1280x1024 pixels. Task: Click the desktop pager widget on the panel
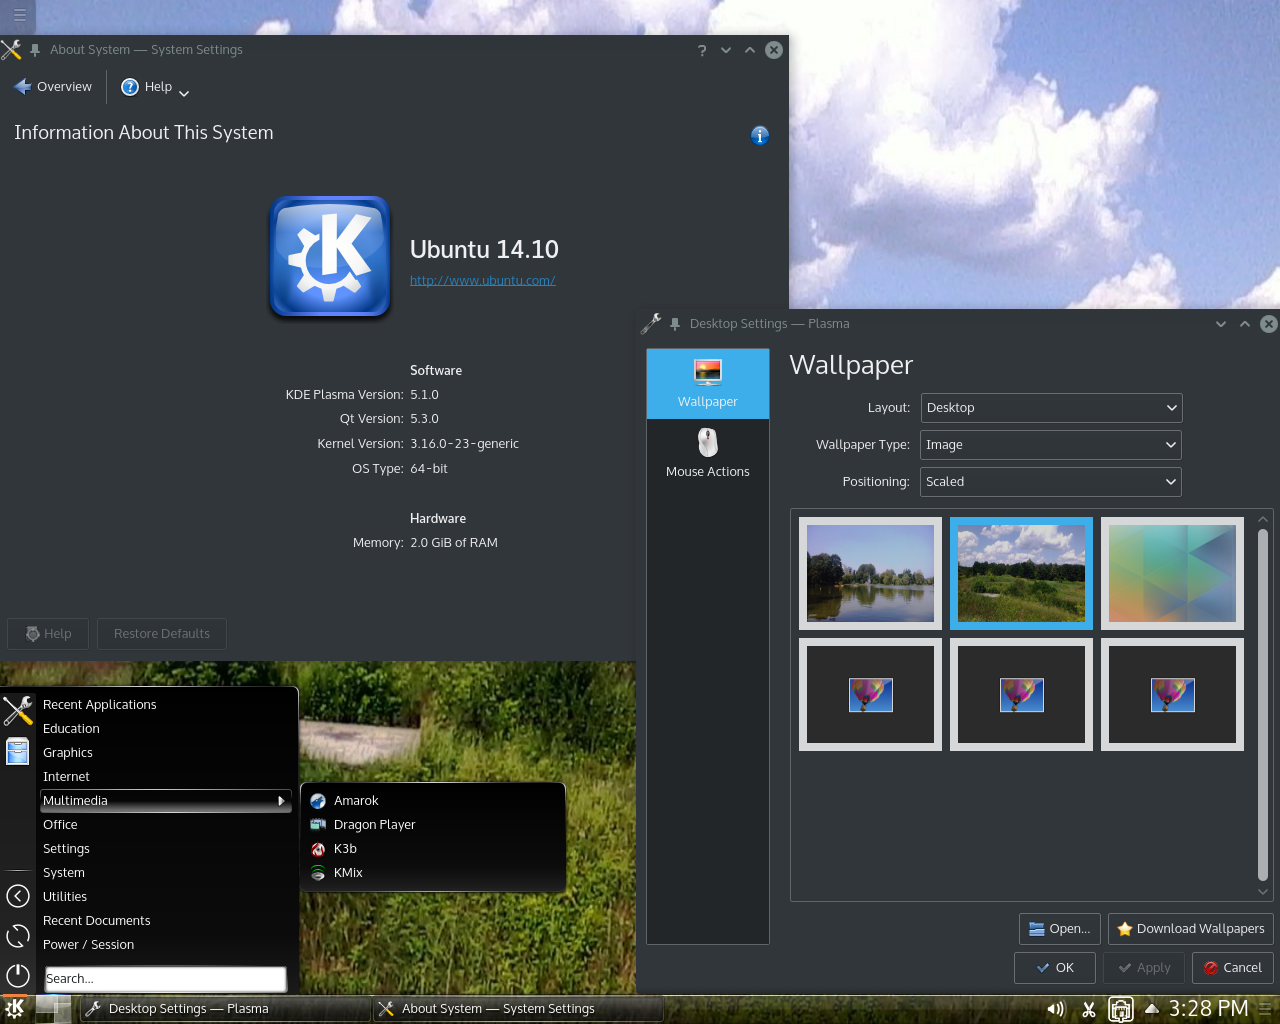tap(53, 1009)
